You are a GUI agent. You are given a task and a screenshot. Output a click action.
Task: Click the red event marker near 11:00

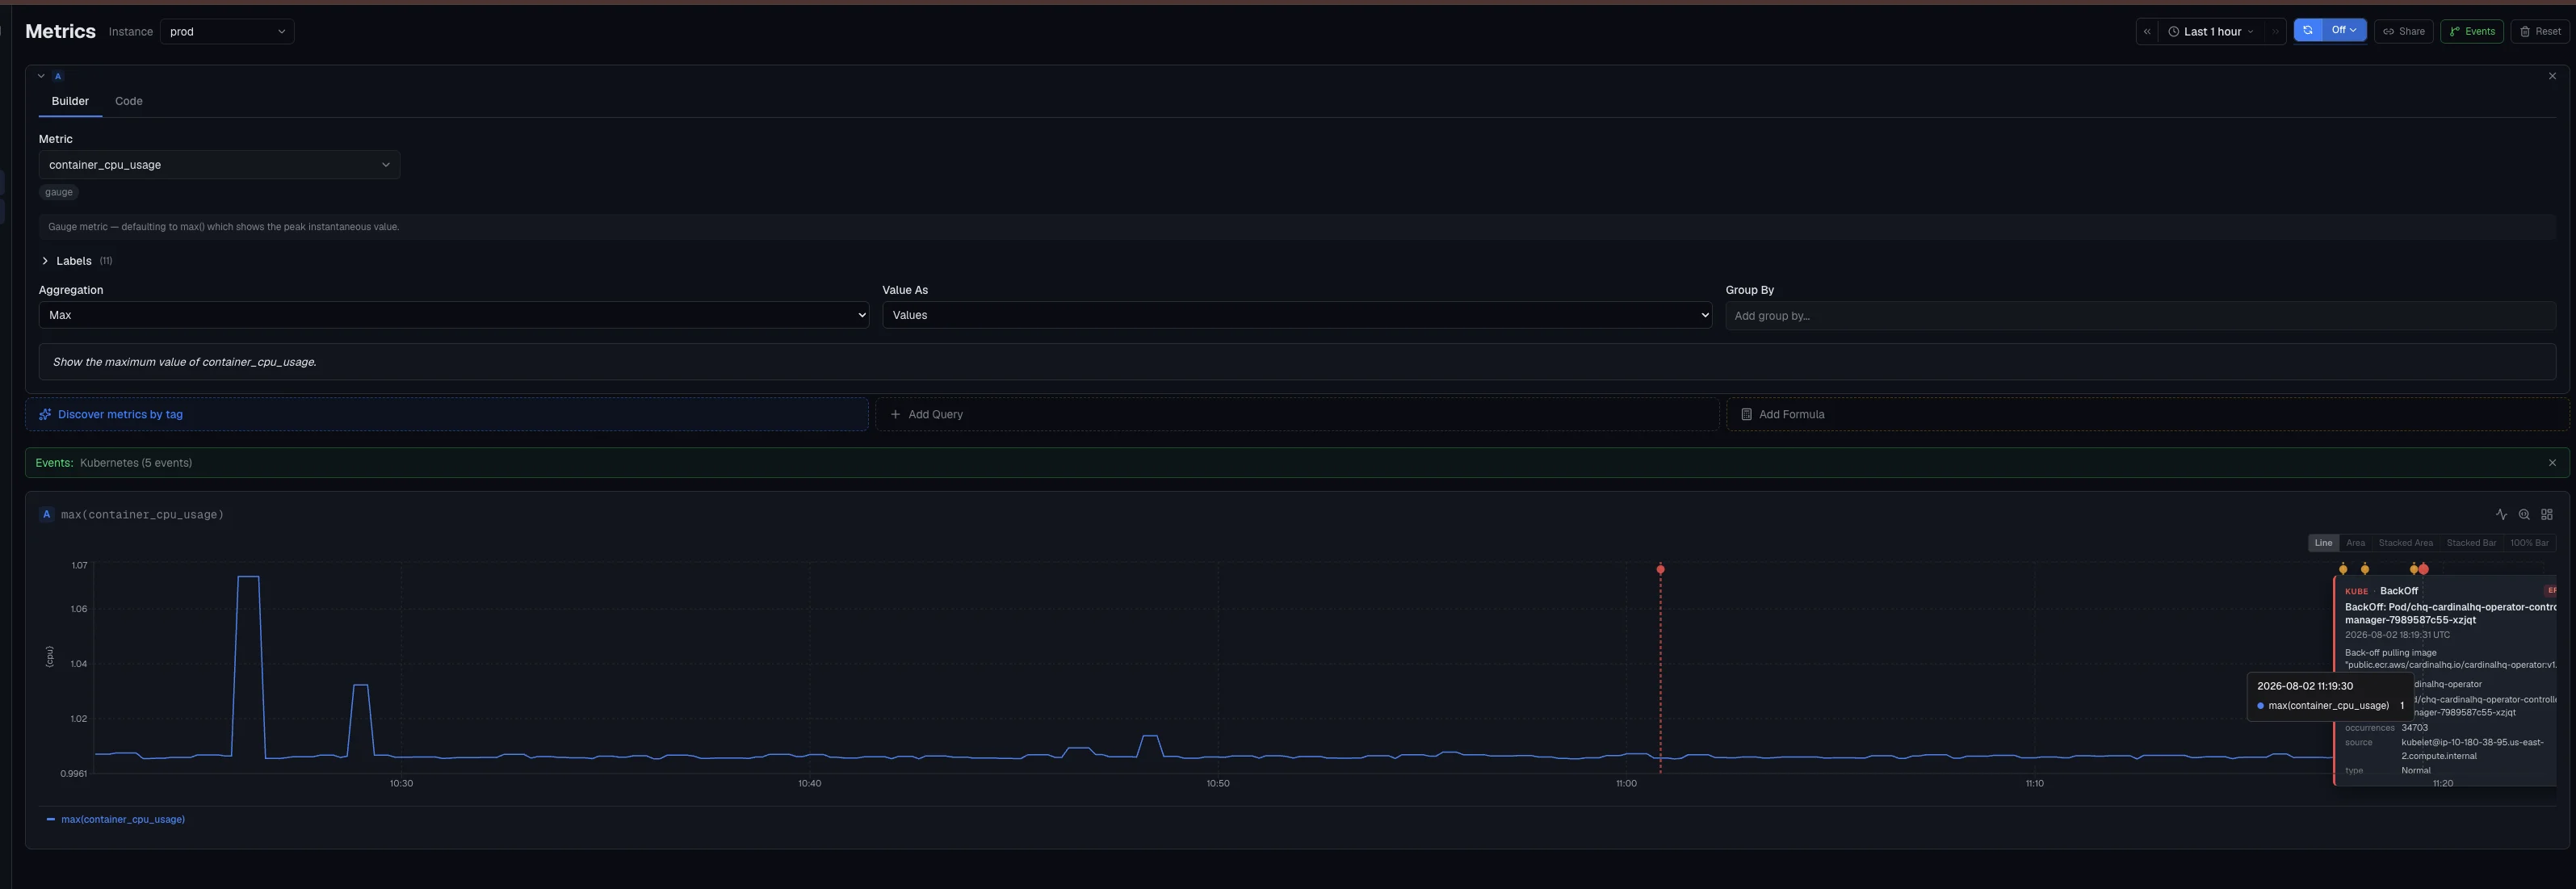pos(1660,569)
